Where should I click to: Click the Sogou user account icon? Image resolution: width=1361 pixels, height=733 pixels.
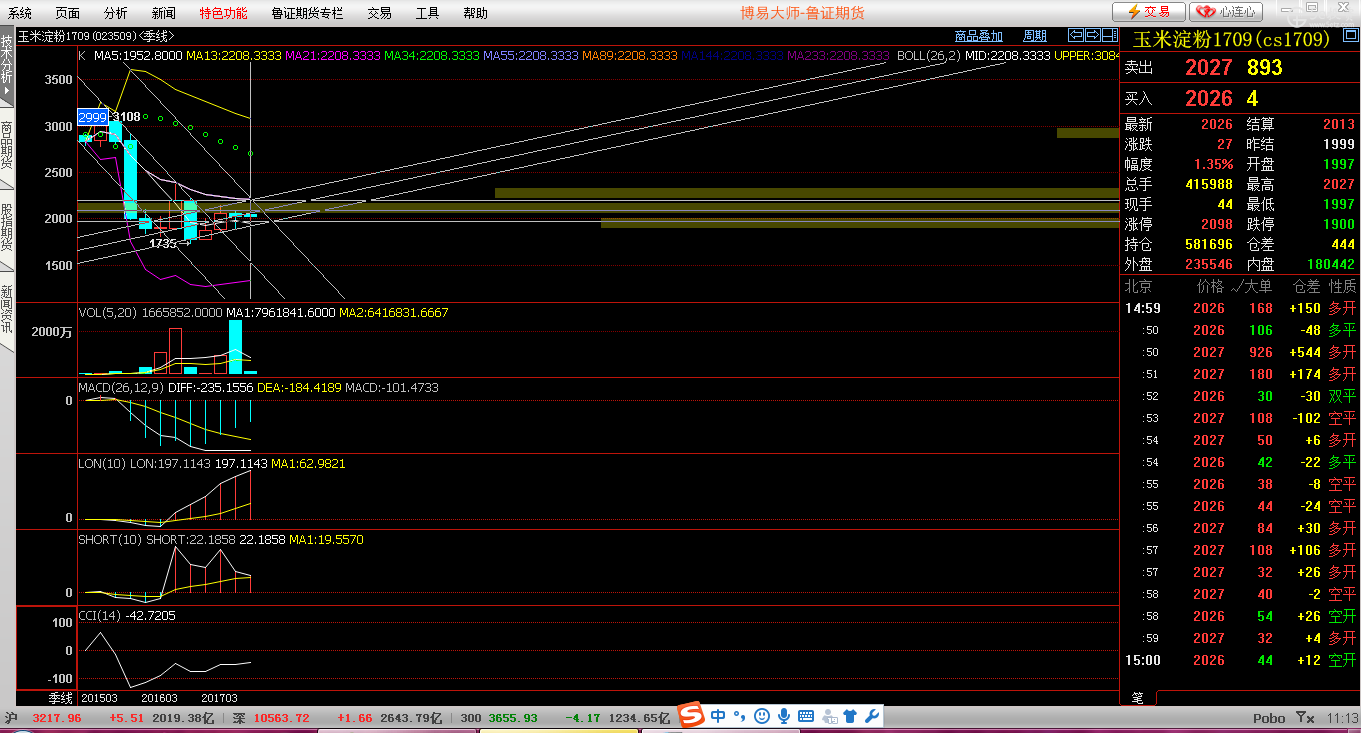click(x=828, y=716)
